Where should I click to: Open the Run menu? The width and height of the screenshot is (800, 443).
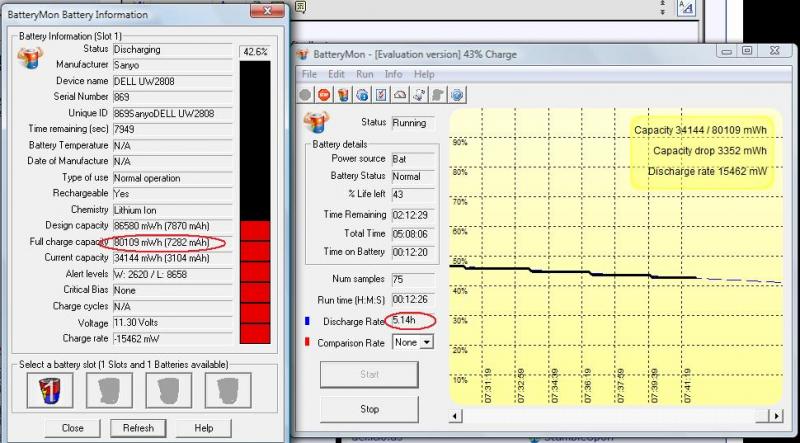click(365, 74)
